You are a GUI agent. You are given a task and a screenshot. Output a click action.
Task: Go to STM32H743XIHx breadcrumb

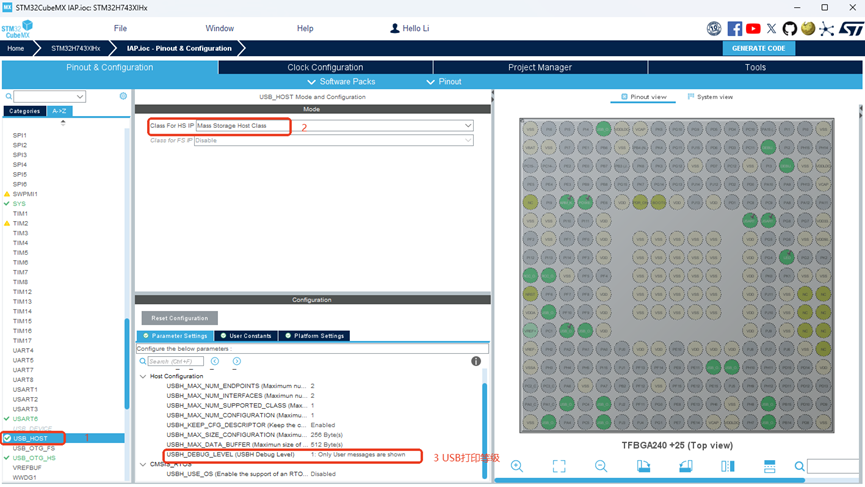click(x=76, y=49)
